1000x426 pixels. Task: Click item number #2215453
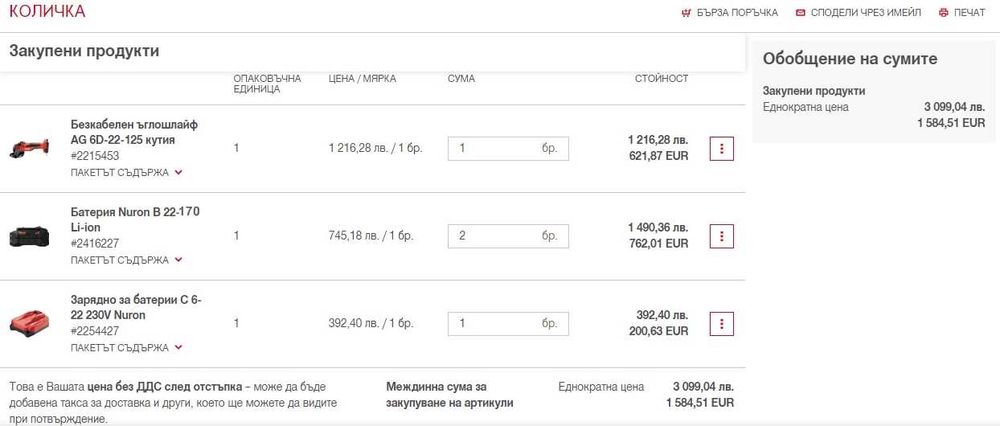94,156
